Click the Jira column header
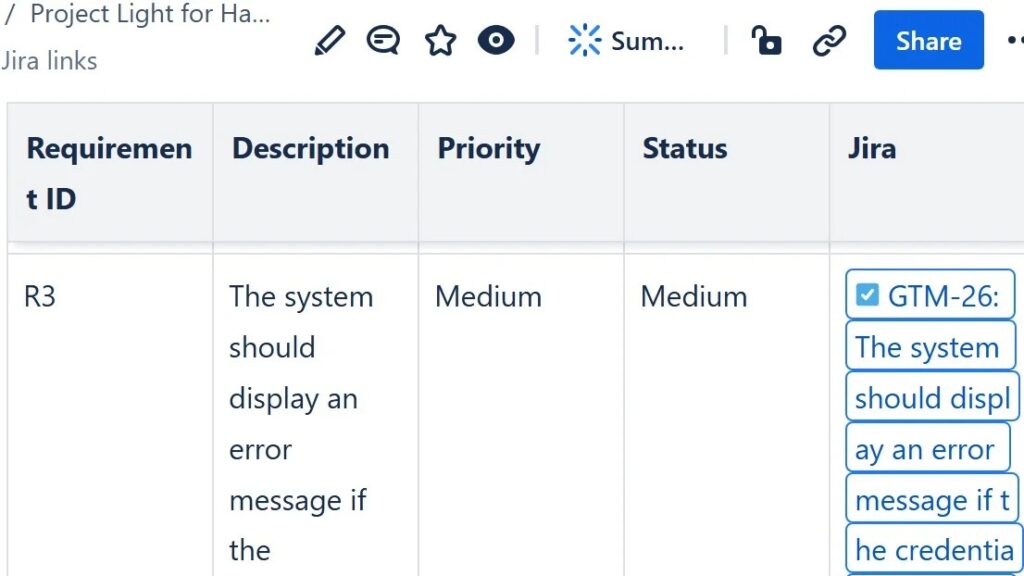Viewport: 1024px width, 576px height. pyautogui.click(x=871, y=149)
